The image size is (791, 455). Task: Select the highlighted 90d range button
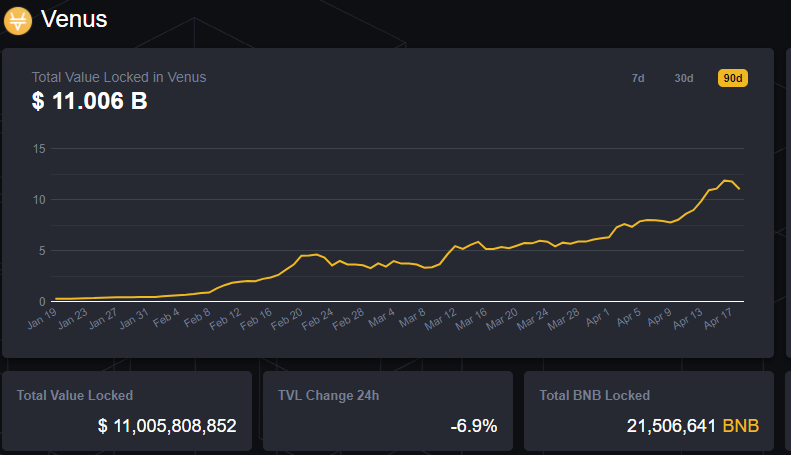(x=733, y=78)
